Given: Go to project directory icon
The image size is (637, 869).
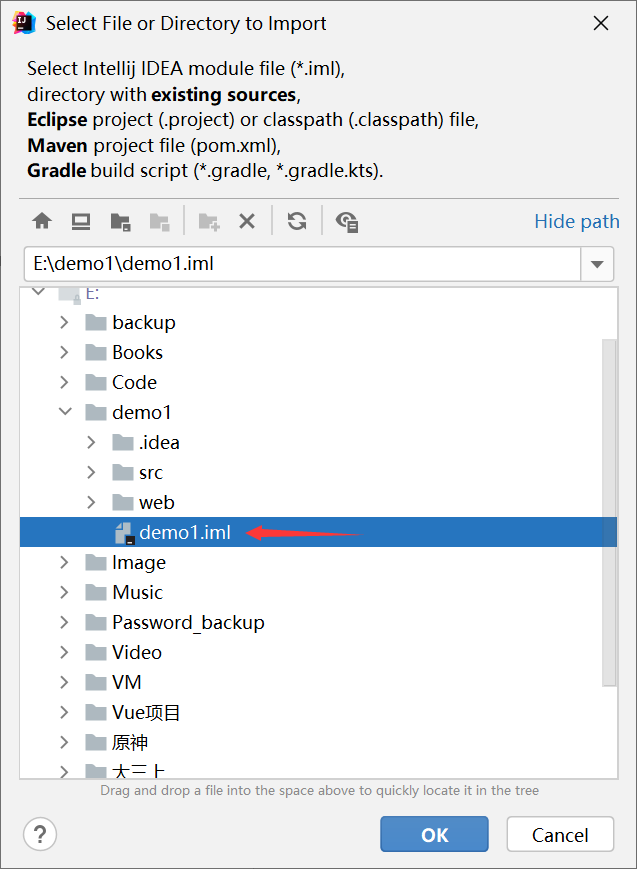Looking at the screenshot, I should pos(120,222).
